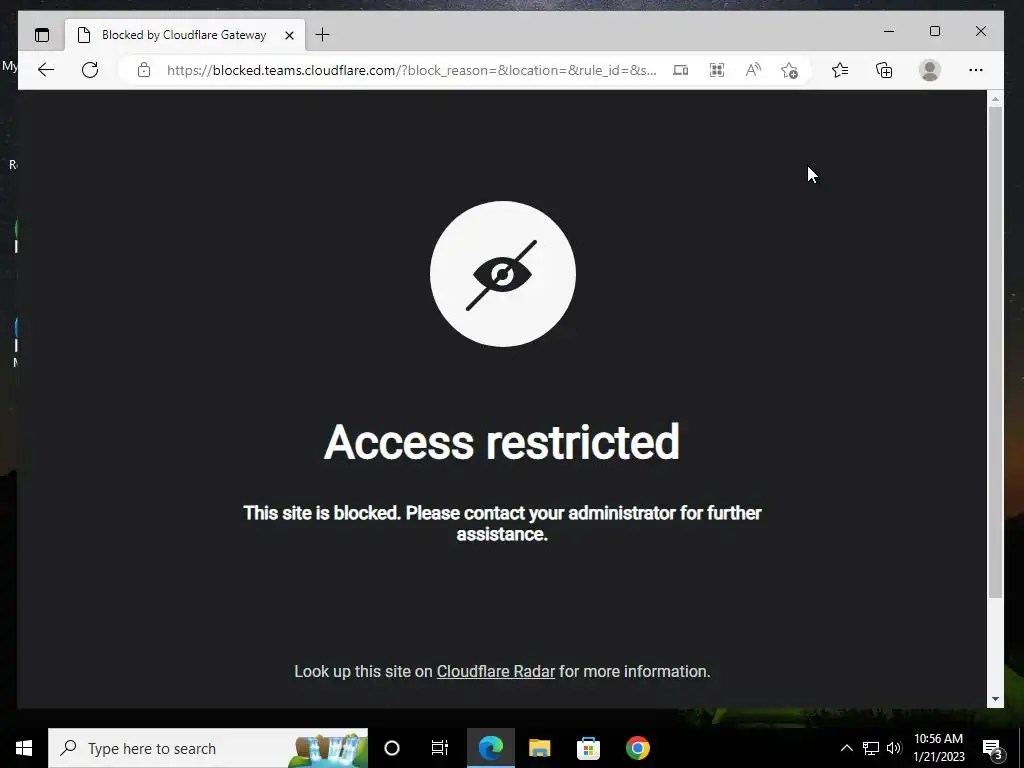Close the Blocked by Cloudflare Gateway tab
Screen dimensions: 1024x768
[289, 35]
